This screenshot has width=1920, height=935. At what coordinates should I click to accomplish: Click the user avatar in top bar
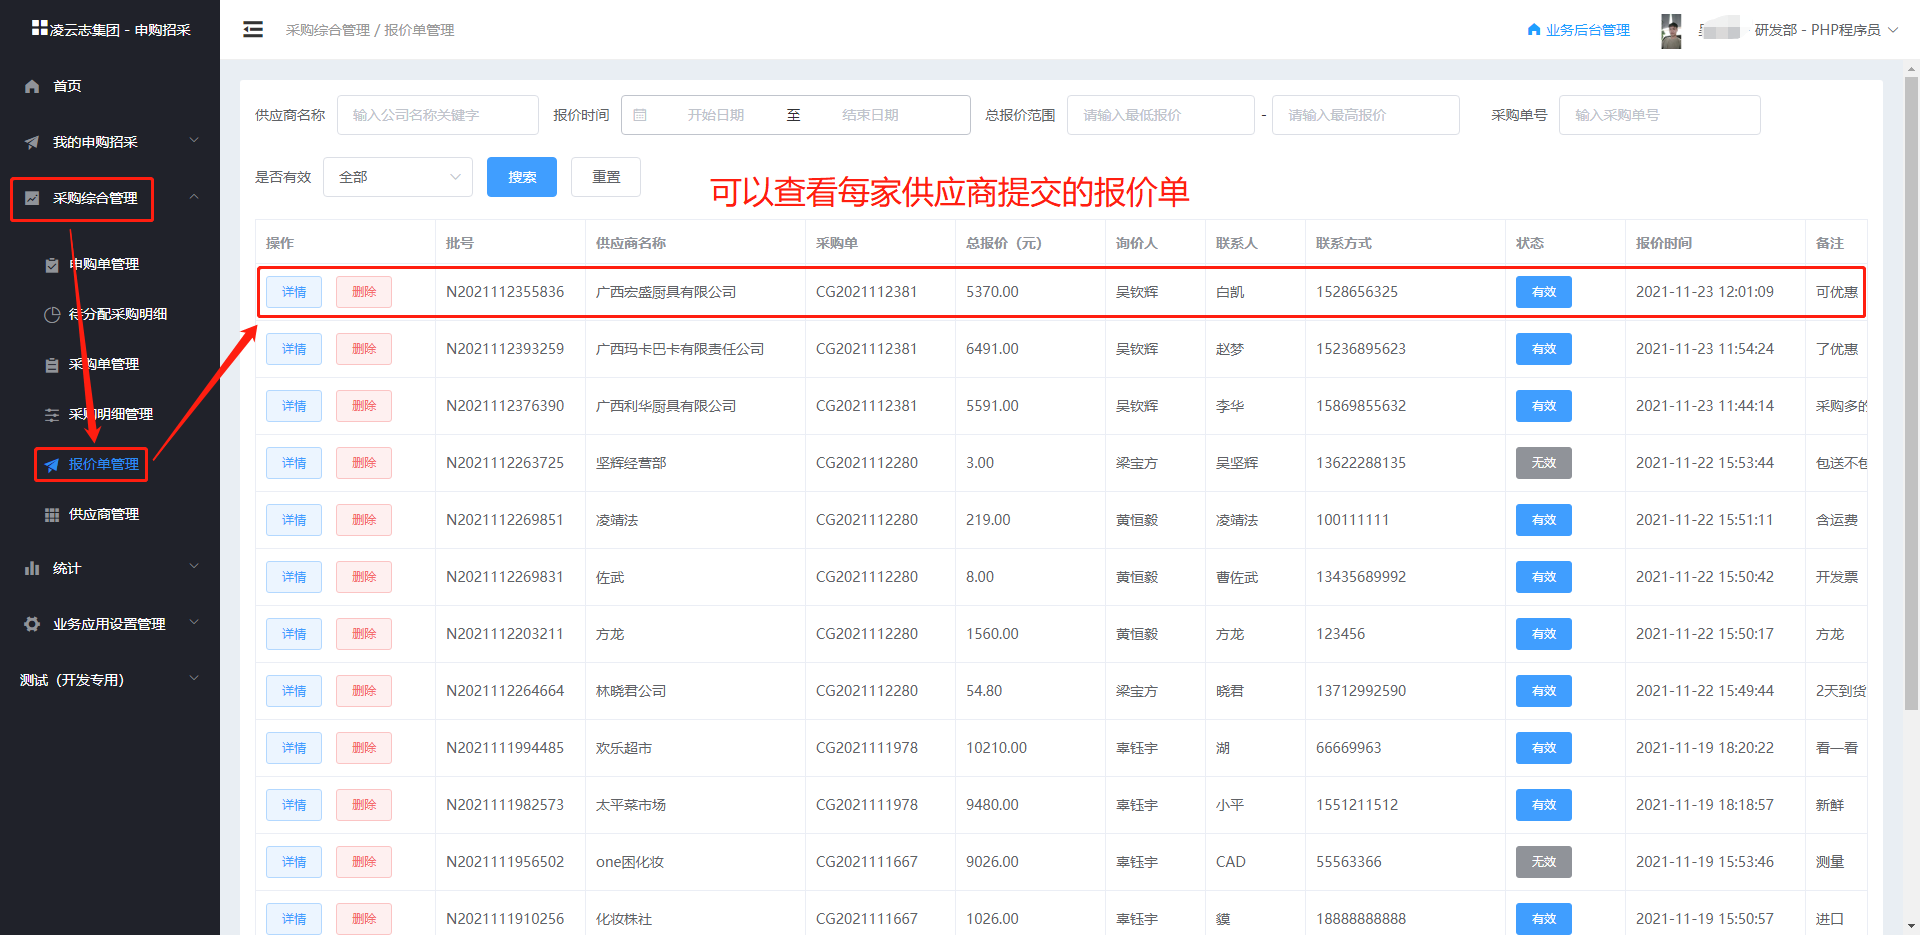pos(1671,31)
